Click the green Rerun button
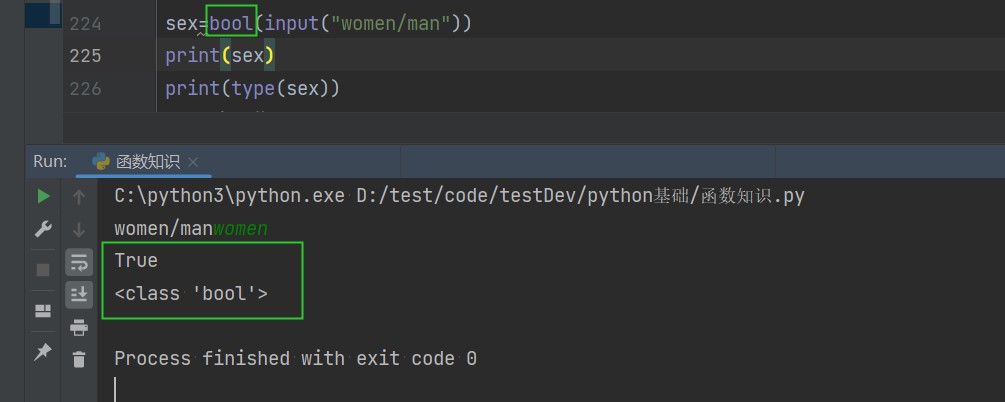Image resolution: width=1005 pixels, height=402 pixels. [x=43, y=196]
